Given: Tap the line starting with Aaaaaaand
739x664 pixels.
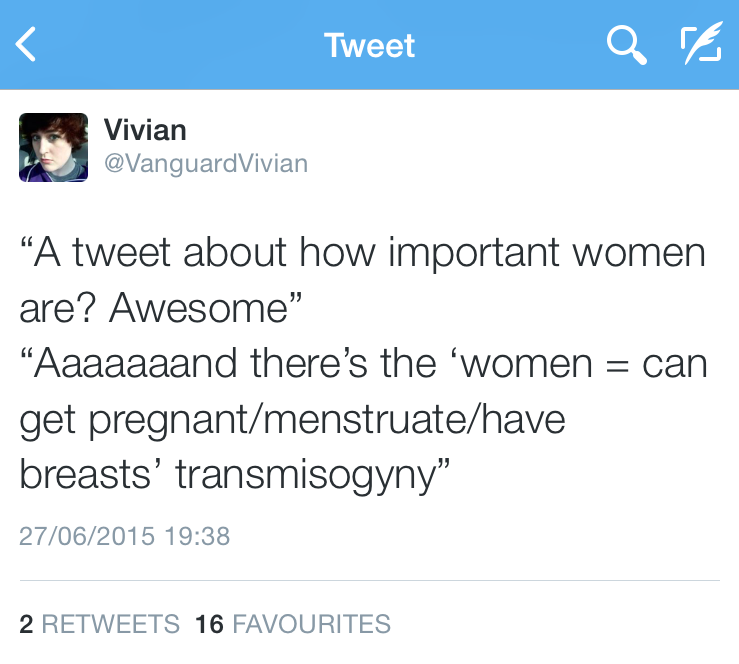Looking at the screenshot, I should (362, 364).
